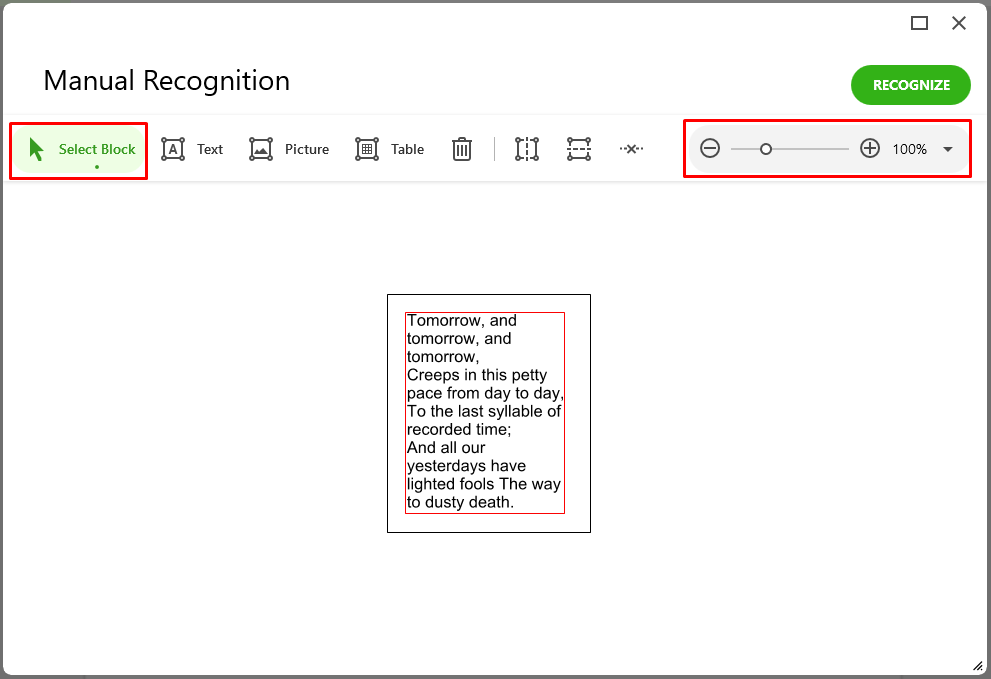Zoom in with the plus icon
991x679 pixels.
[x=870, y=149]
